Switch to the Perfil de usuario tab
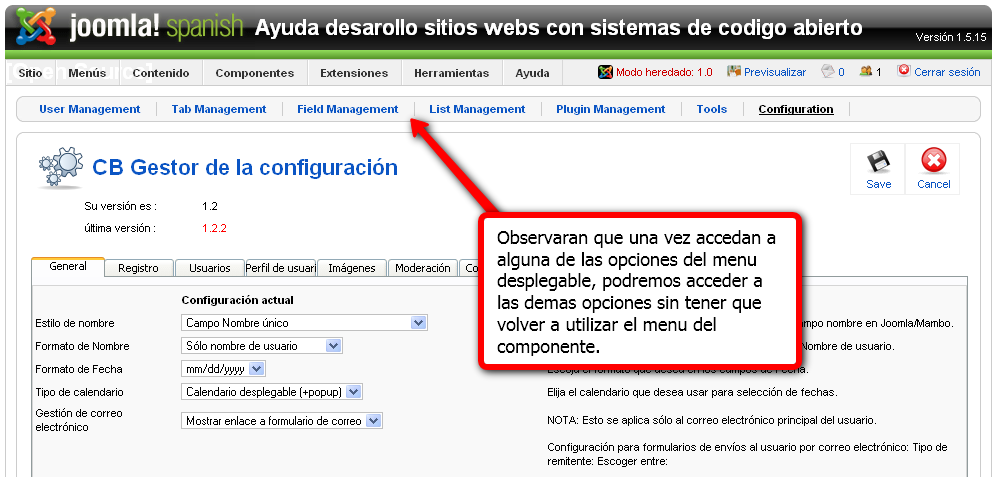The width and height of the screenshot is (1000, 477). (x=281, y=268)
